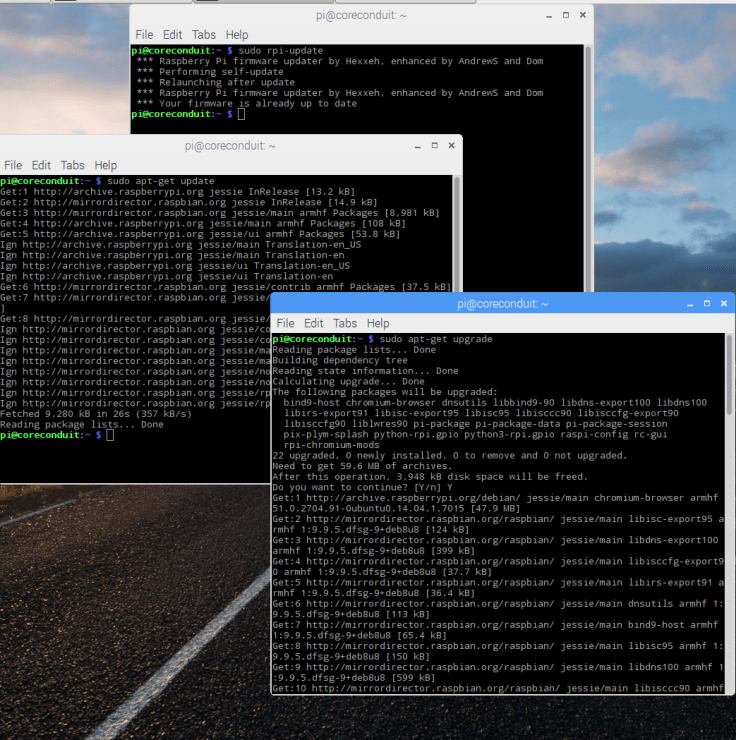Open Tabs menu in rpi-update terminal
Screen dimensions: 736x740
tap(205, 35)
